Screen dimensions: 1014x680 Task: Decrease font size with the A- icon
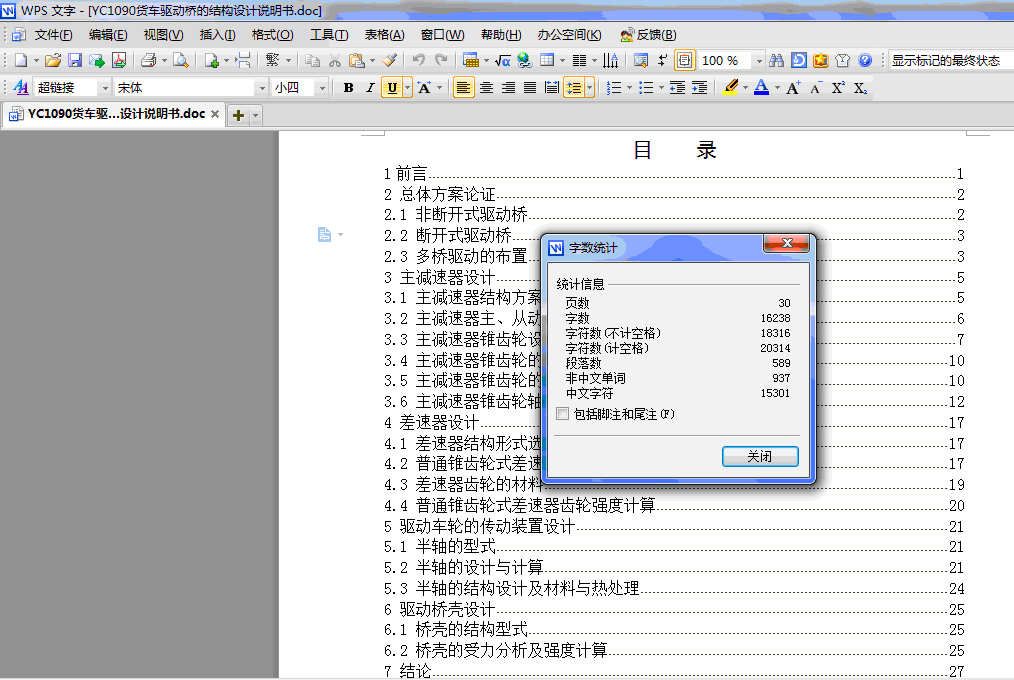coord(815,88)
